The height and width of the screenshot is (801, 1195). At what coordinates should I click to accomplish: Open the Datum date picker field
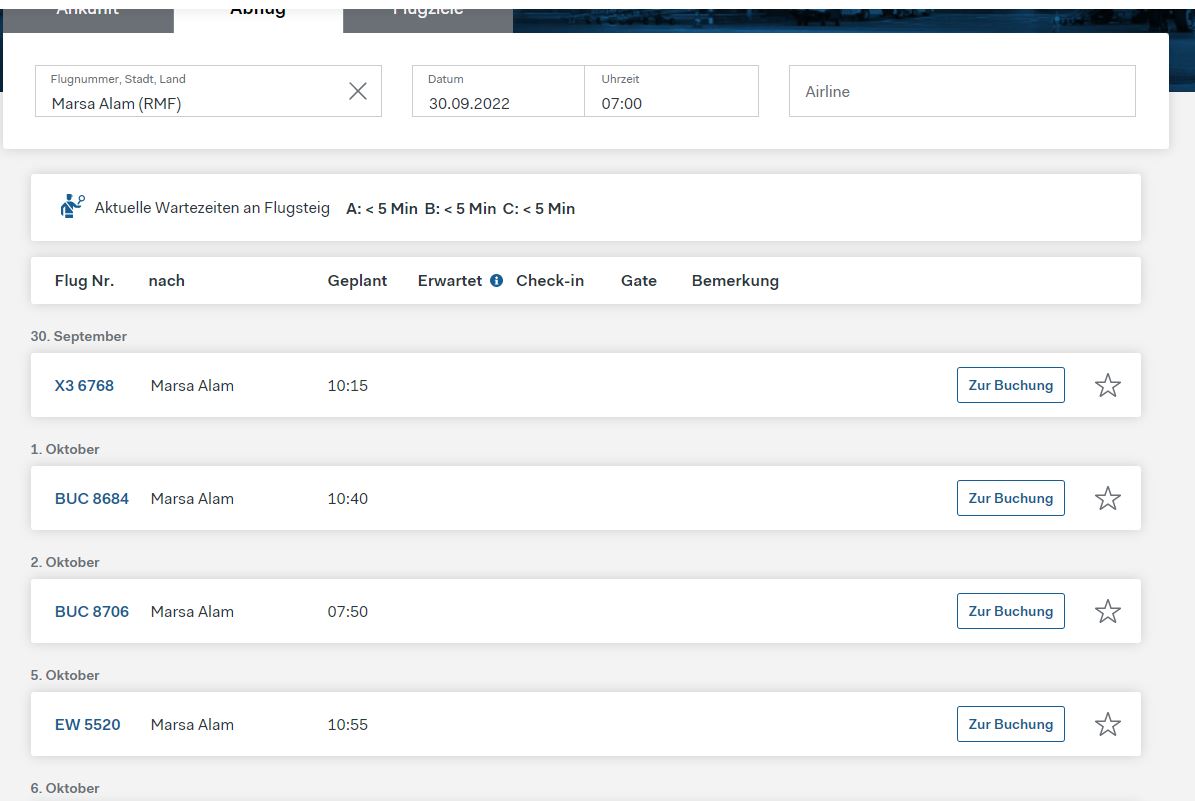[498, 92]
